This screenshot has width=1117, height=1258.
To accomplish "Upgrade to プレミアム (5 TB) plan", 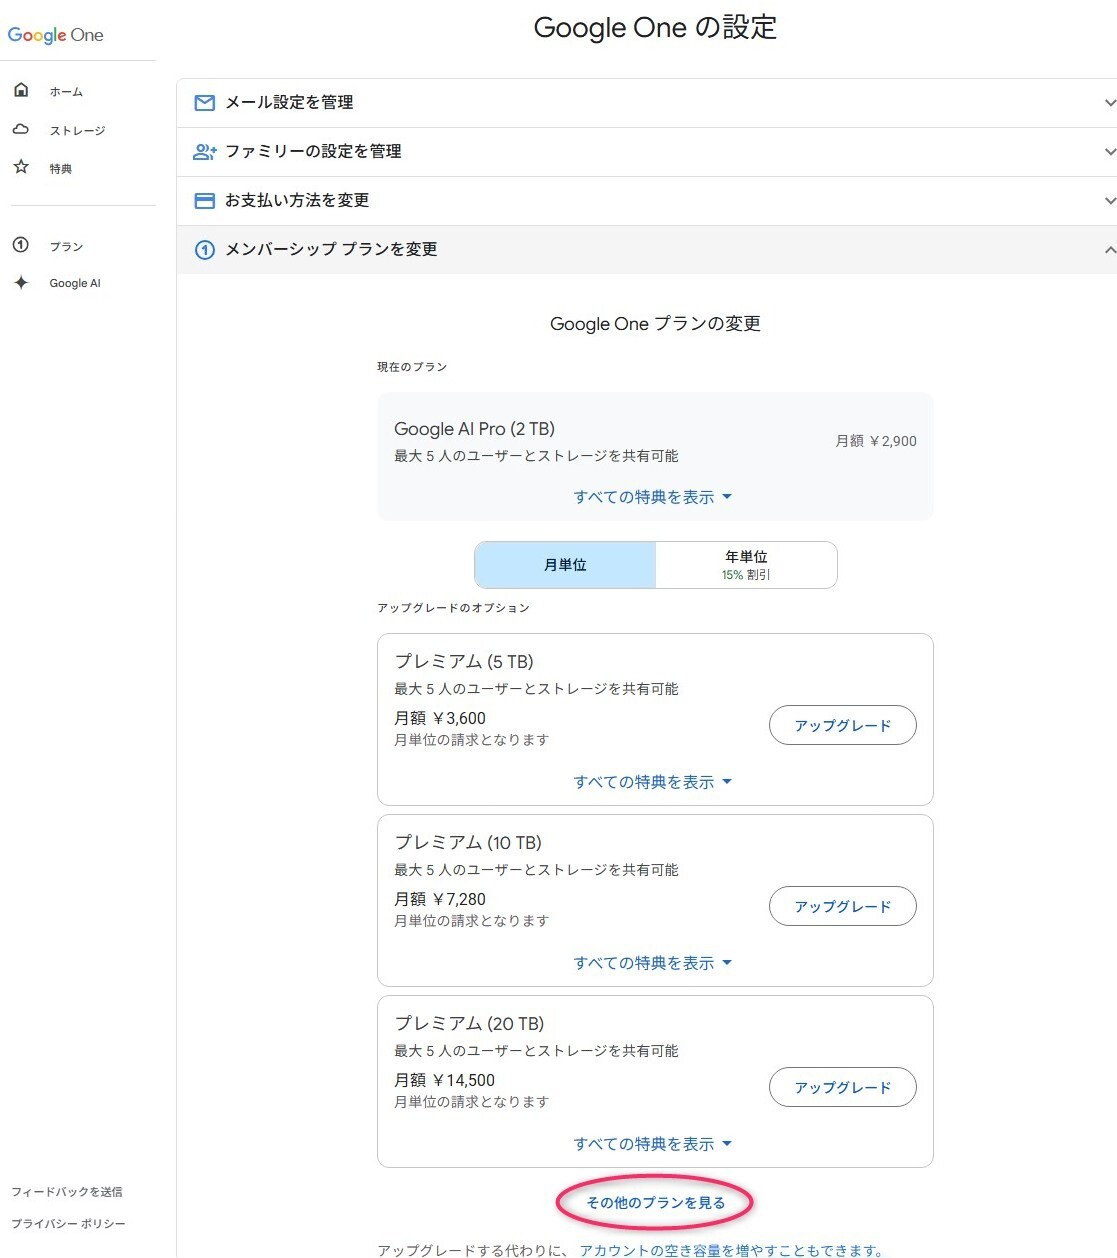I will [x=842, y=725].
